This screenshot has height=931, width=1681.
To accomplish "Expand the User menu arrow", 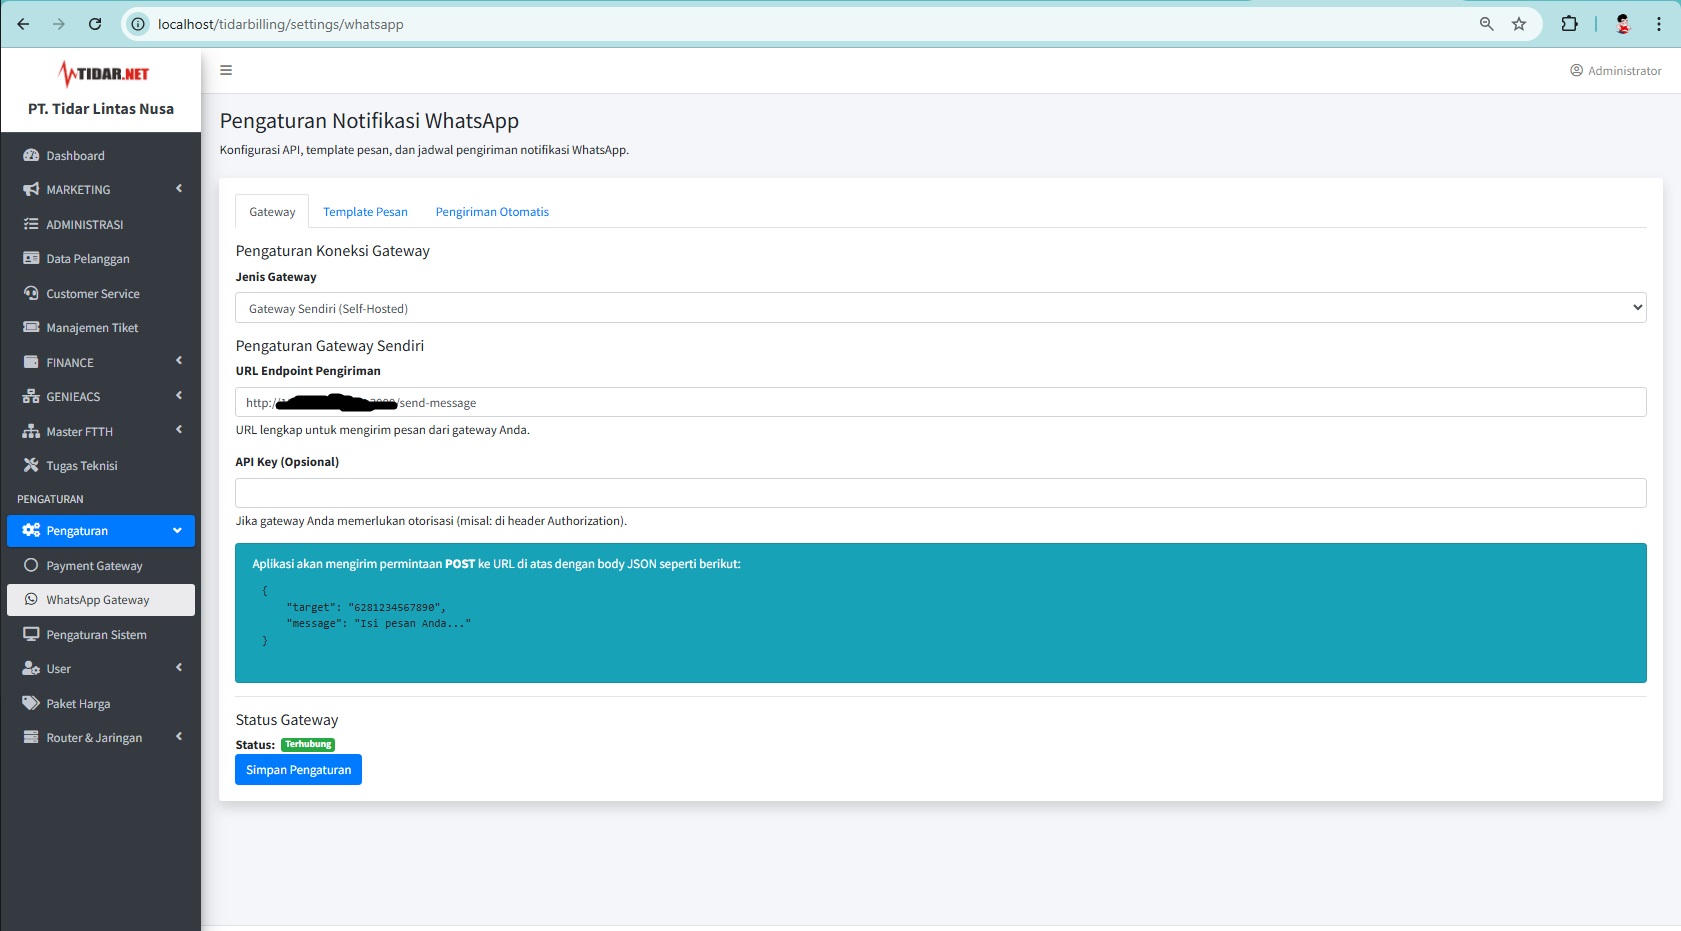I will [x=179, y=667].
